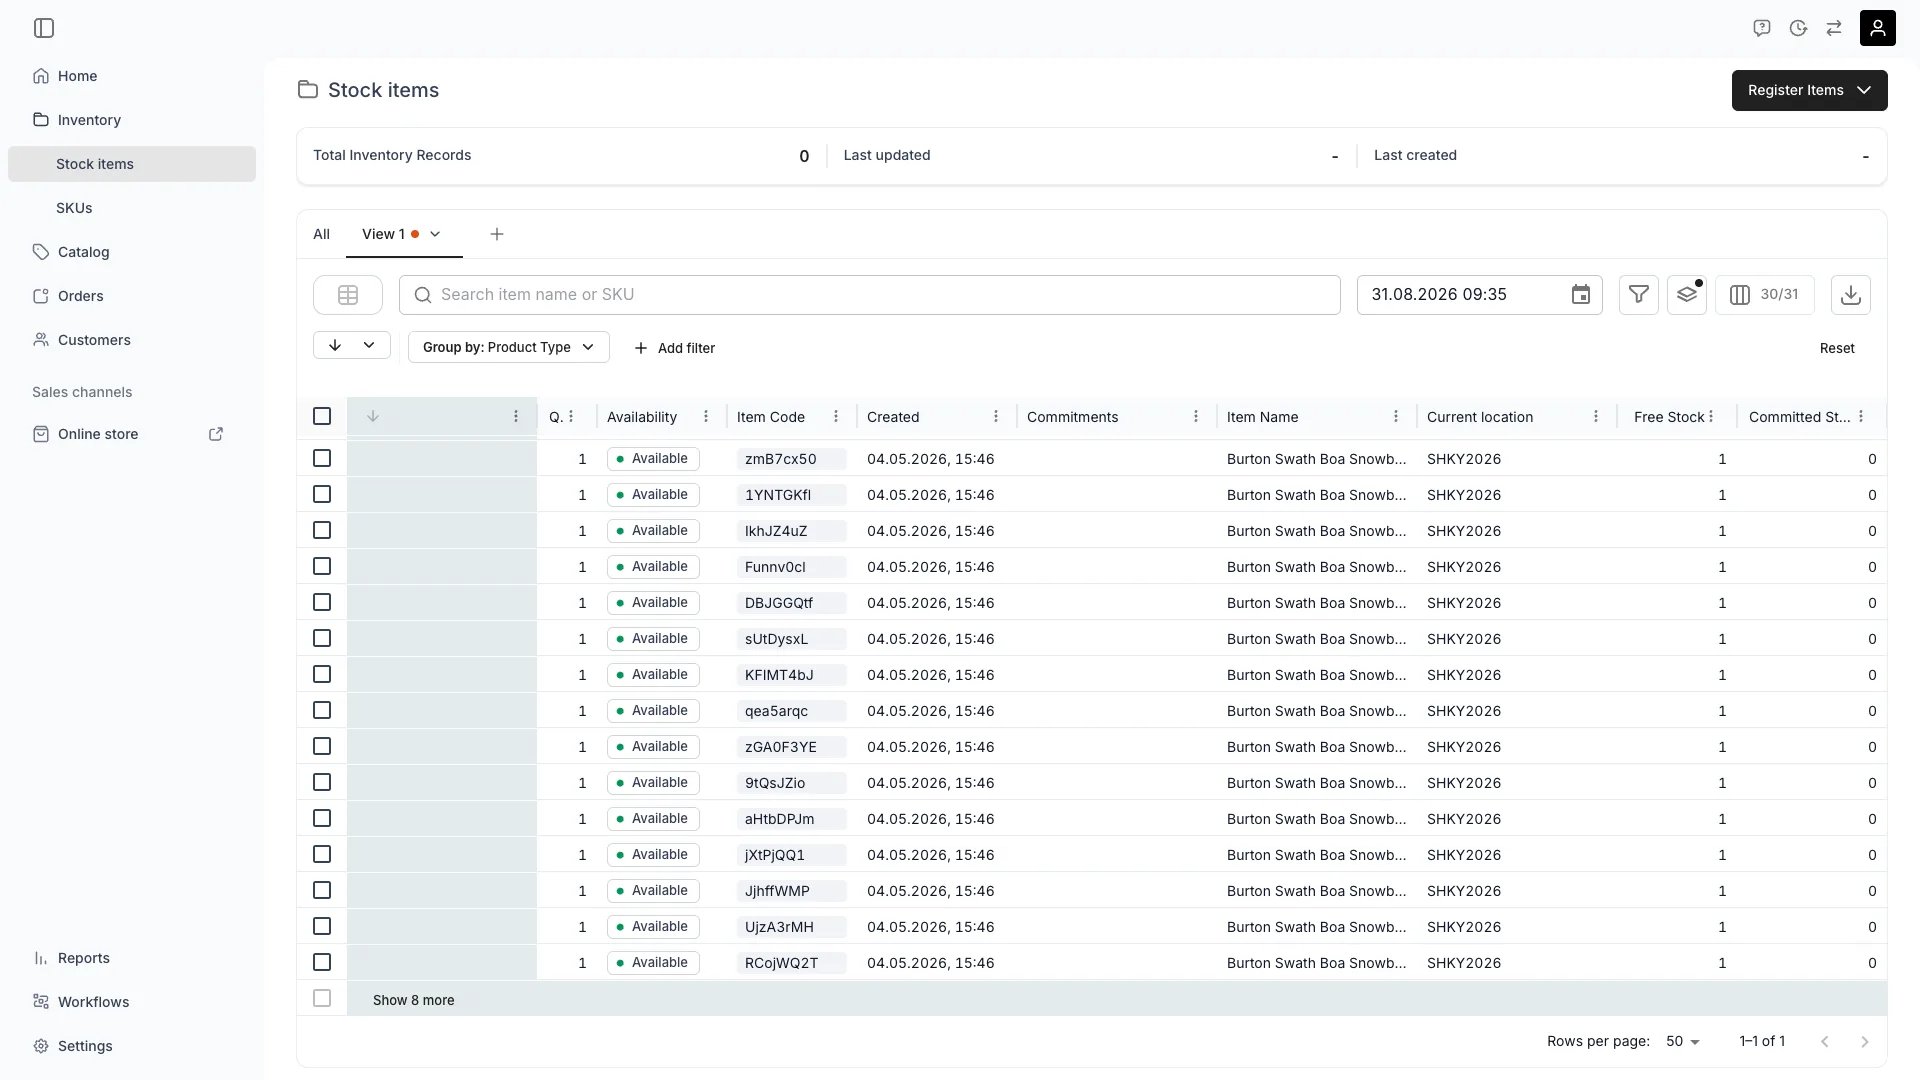This screenshot has width=1920, height=1080.
Task: Click Add filter button
Action: click(x=675, y=348)
